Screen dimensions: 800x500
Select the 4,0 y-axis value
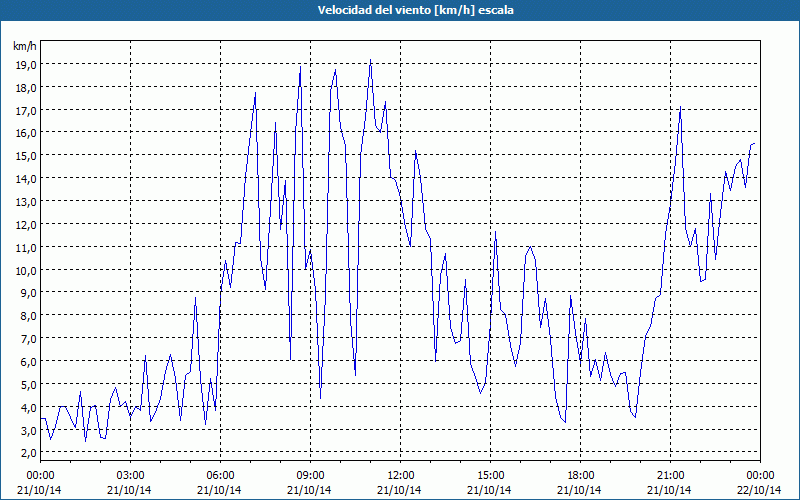point(30,408)
